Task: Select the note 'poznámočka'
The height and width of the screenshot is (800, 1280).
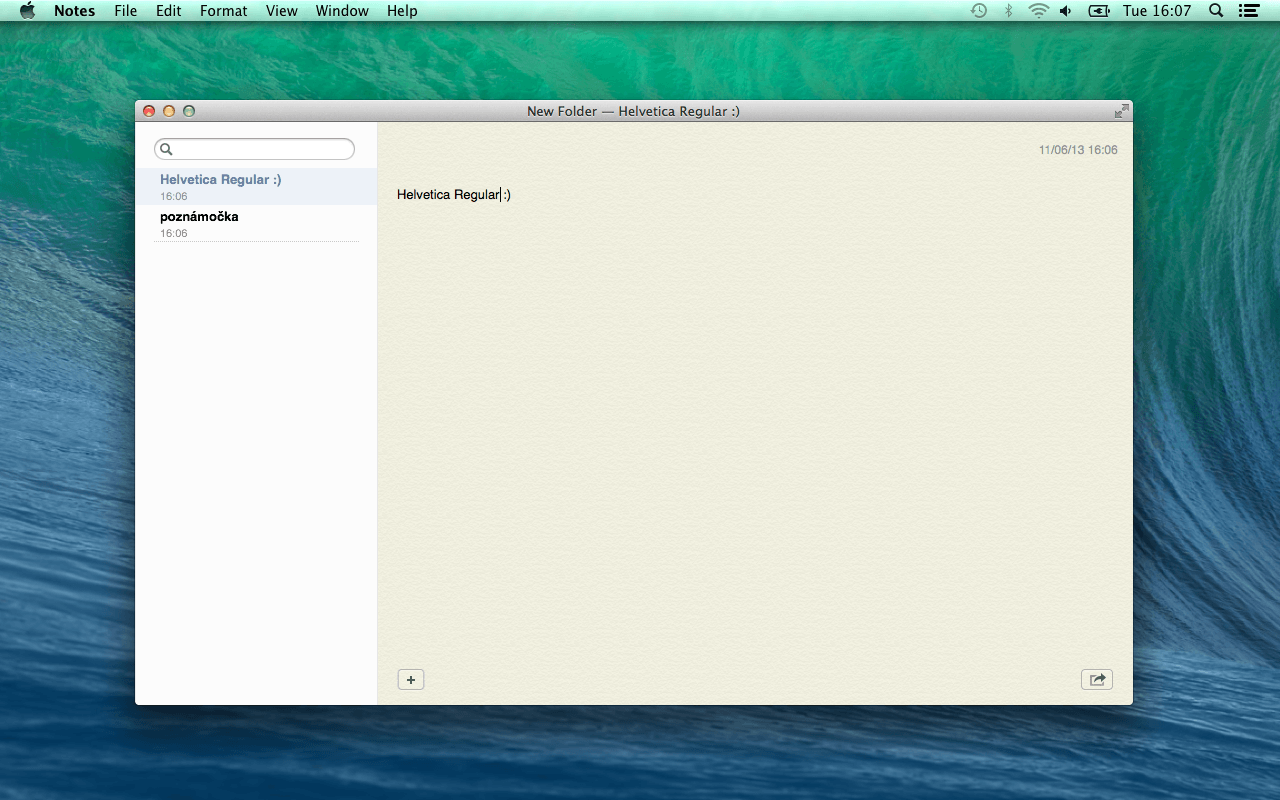Action: point(257,223)
